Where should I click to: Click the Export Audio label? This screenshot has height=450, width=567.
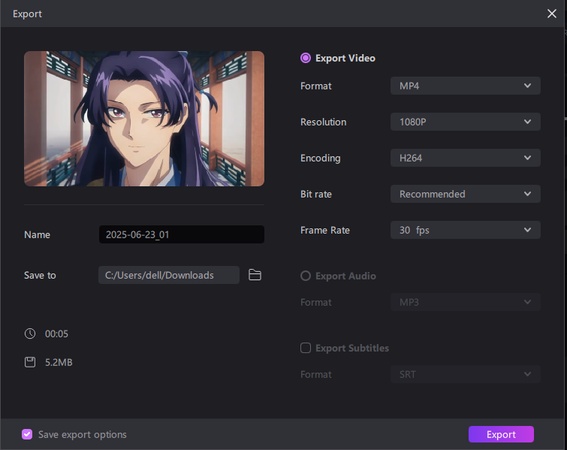(x=345, y=276)
